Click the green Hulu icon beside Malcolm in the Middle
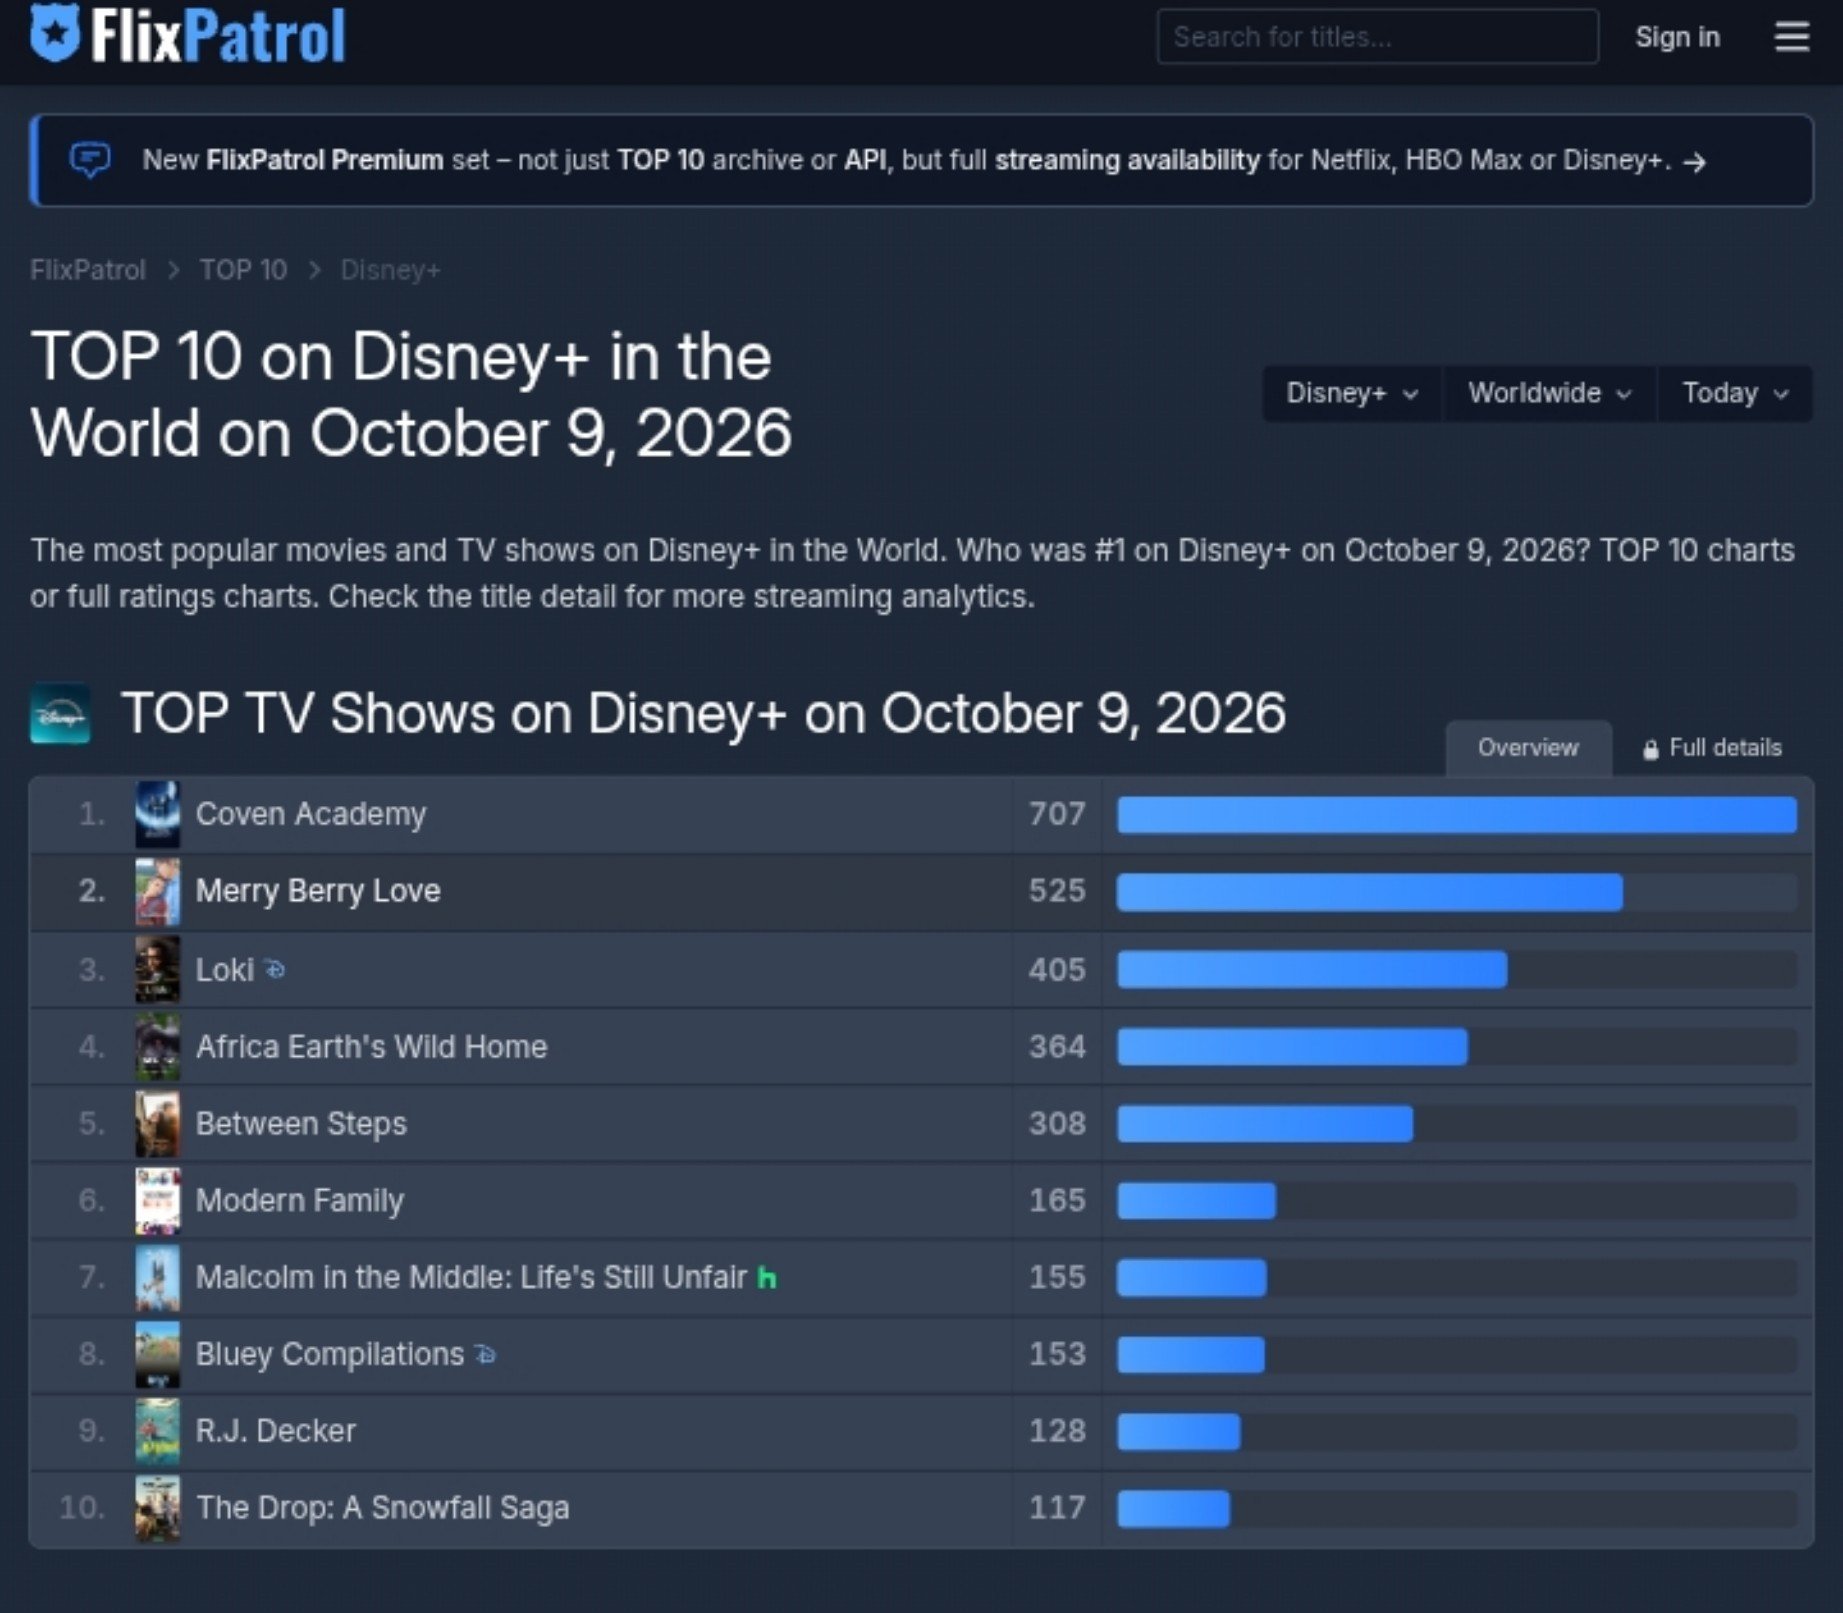1843x1613 pixels. point(767,1278)
